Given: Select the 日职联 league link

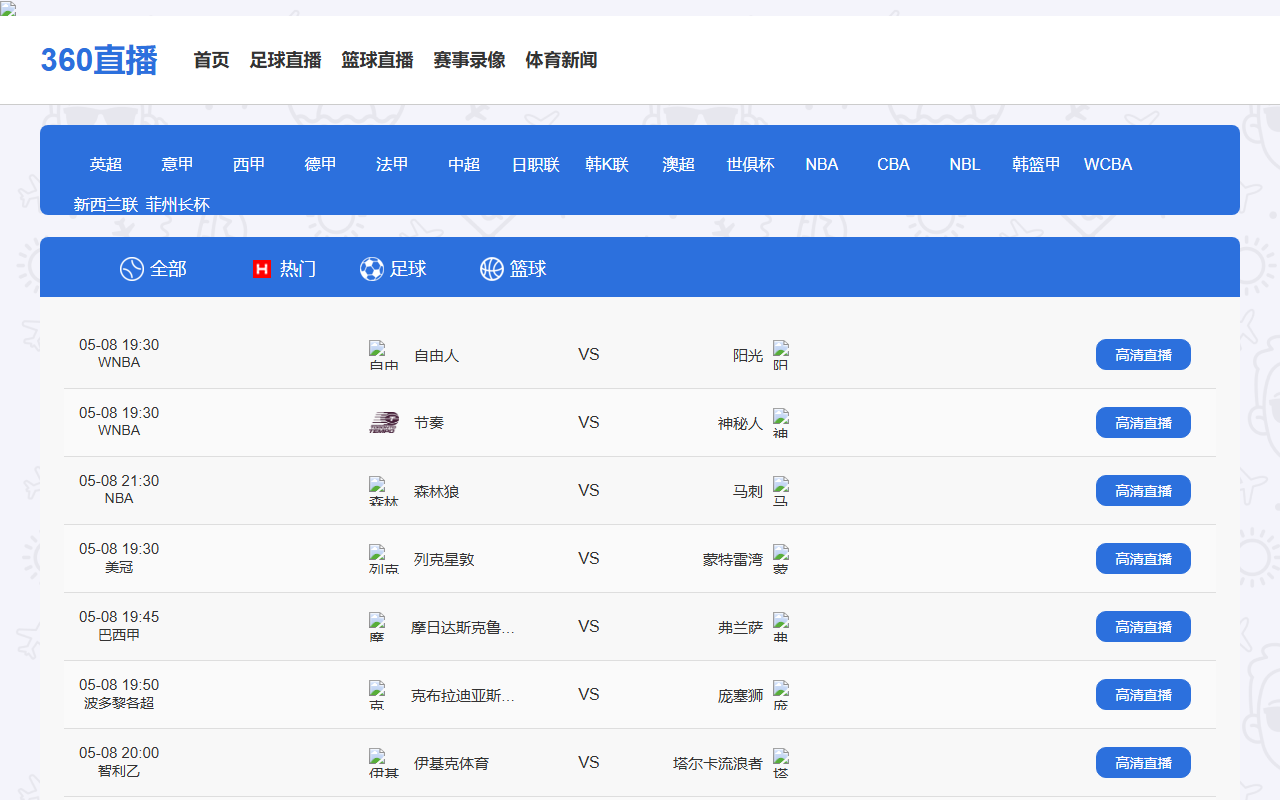Looking at the screenshot, I should (536, 165).
